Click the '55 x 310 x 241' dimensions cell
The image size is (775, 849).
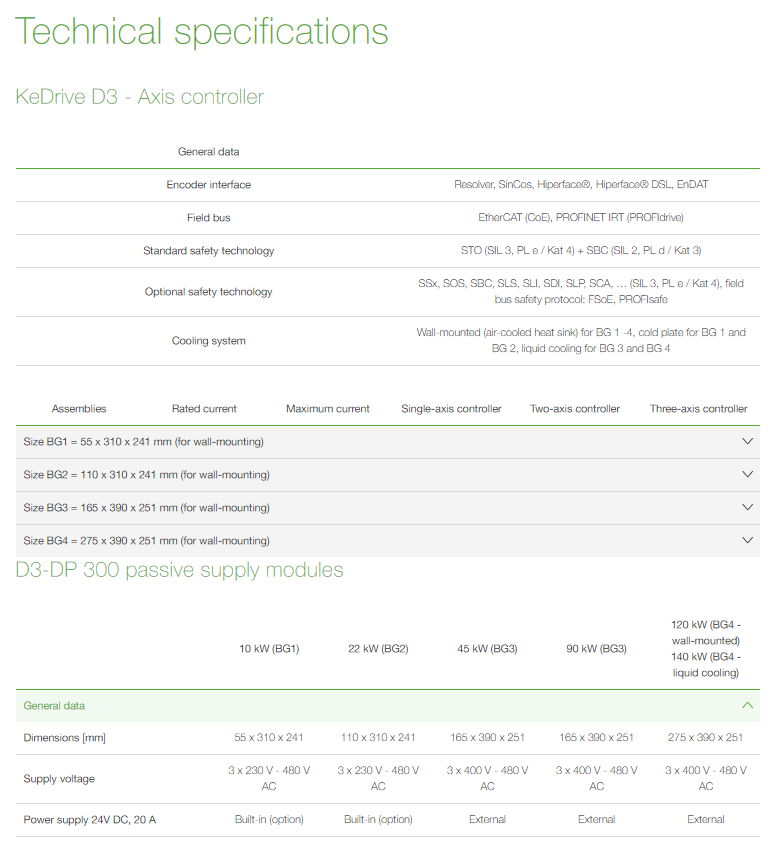(x=269, y=737)
